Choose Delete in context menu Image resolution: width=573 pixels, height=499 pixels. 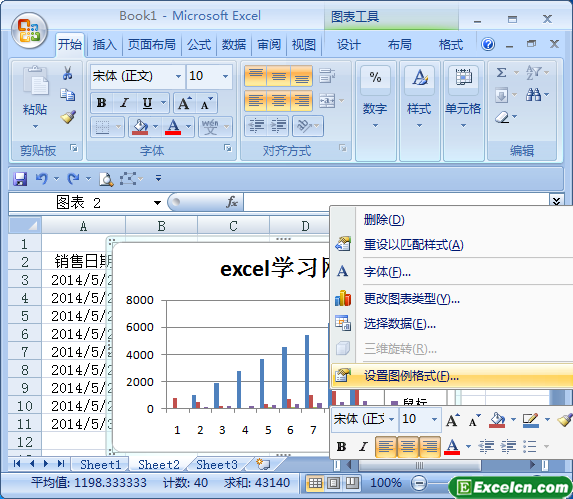(452, 220)
